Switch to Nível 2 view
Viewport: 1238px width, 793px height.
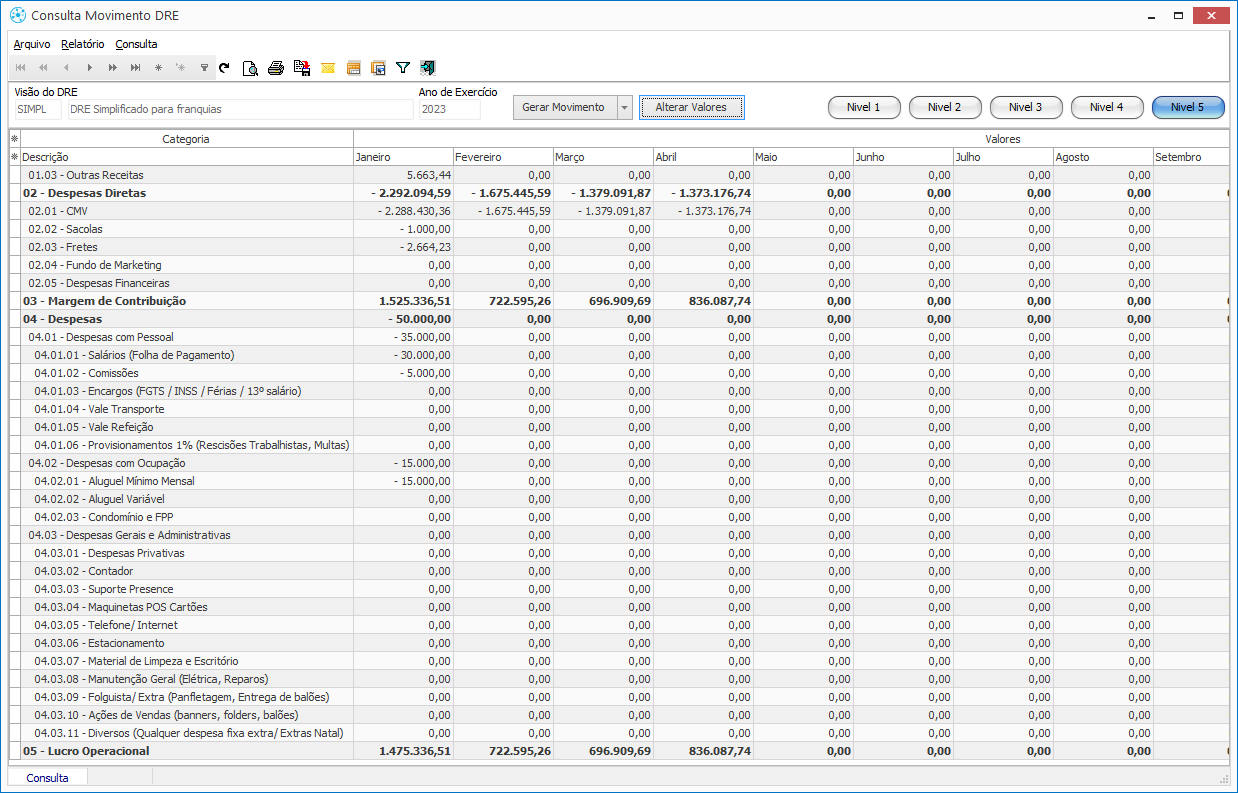coord(945,107)
